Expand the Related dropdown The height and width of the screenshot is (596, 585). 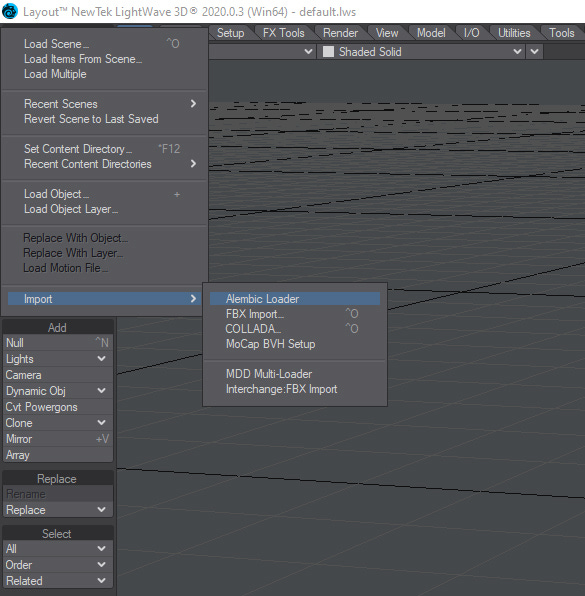pyautogui.click(x=58, y=581)
